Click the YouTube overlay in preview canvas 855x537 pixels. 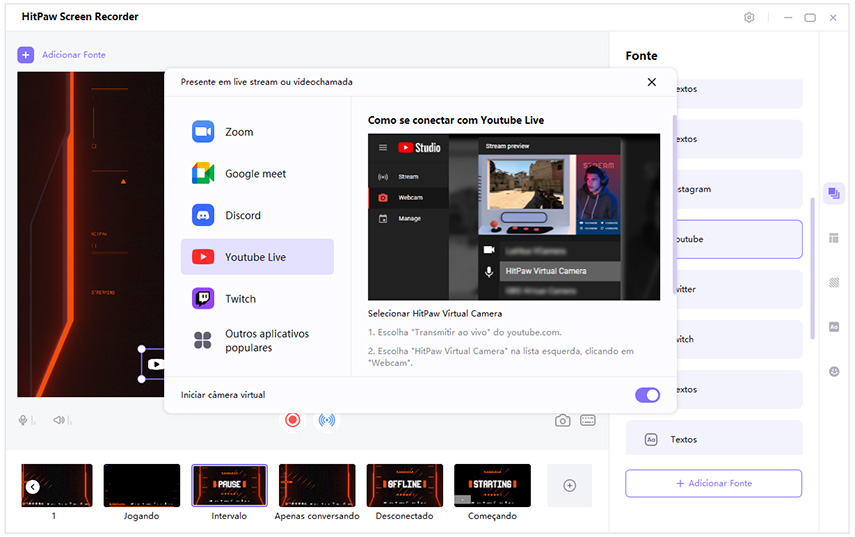click(153, 364)
